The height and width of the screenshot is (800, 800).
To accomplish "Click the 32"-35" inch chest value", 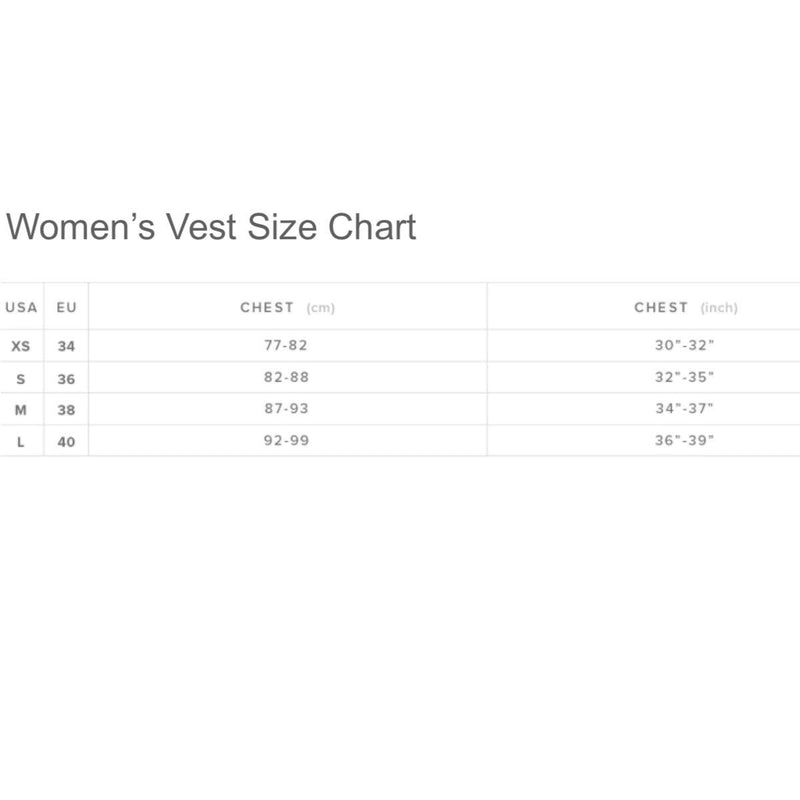I will 685,378.
